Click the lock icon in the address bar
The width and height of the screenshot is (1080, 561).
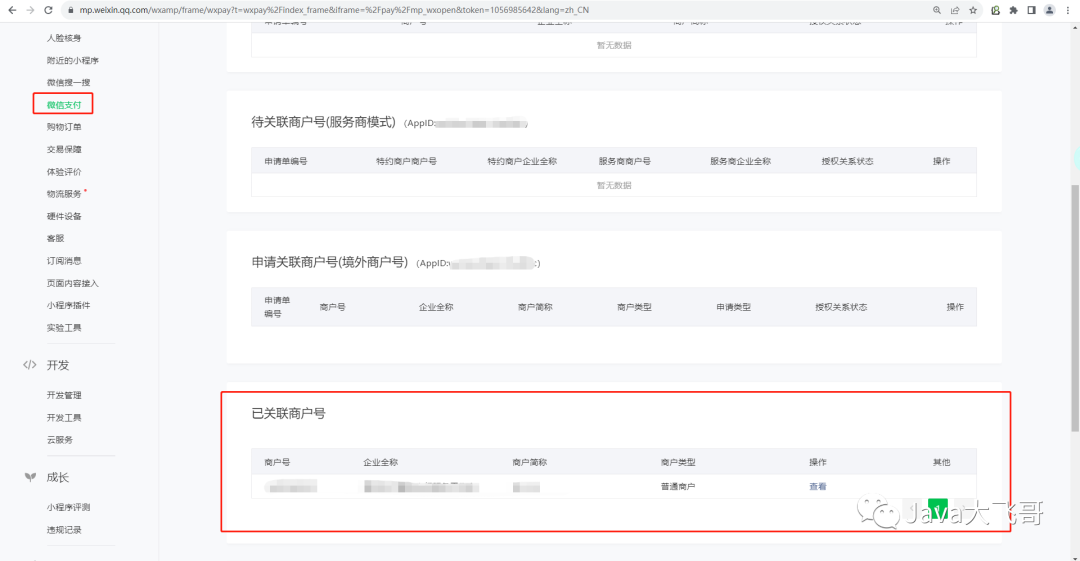point(70,10)
